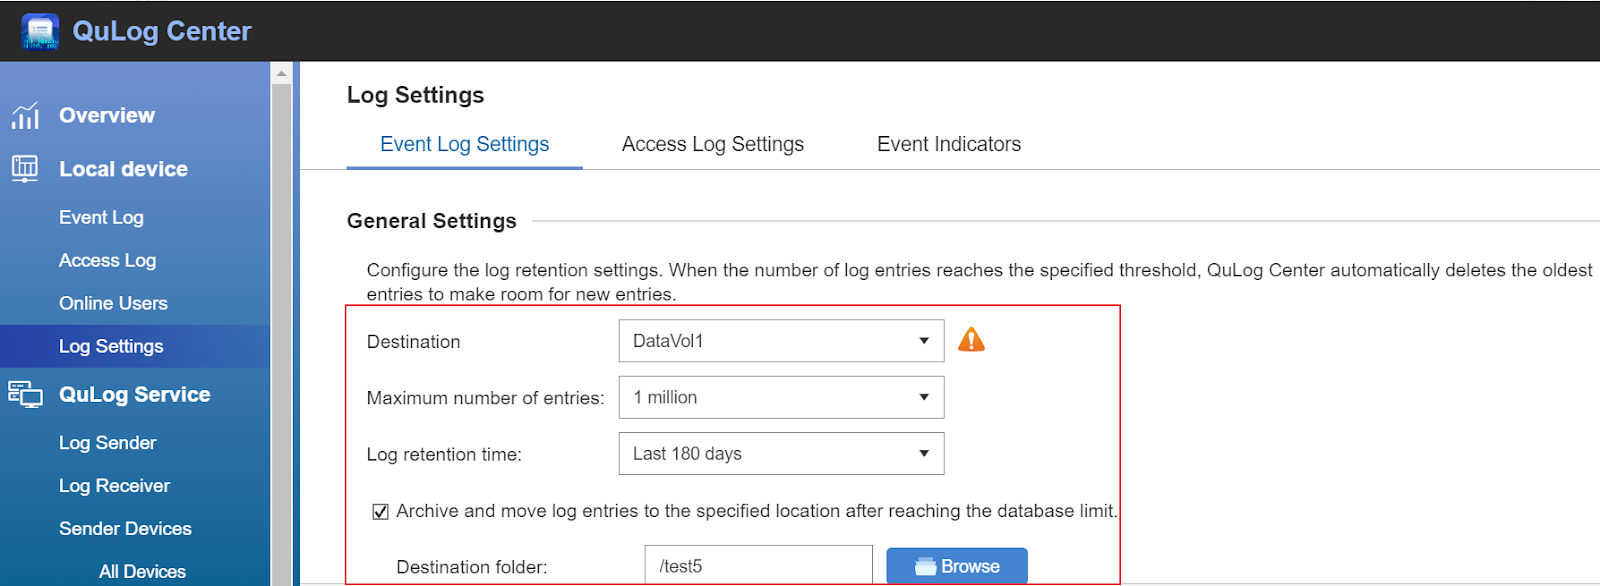Switch to the Access Log Settings tab
This screenshot has height=586, width=1600.
(x=712, y=144)
